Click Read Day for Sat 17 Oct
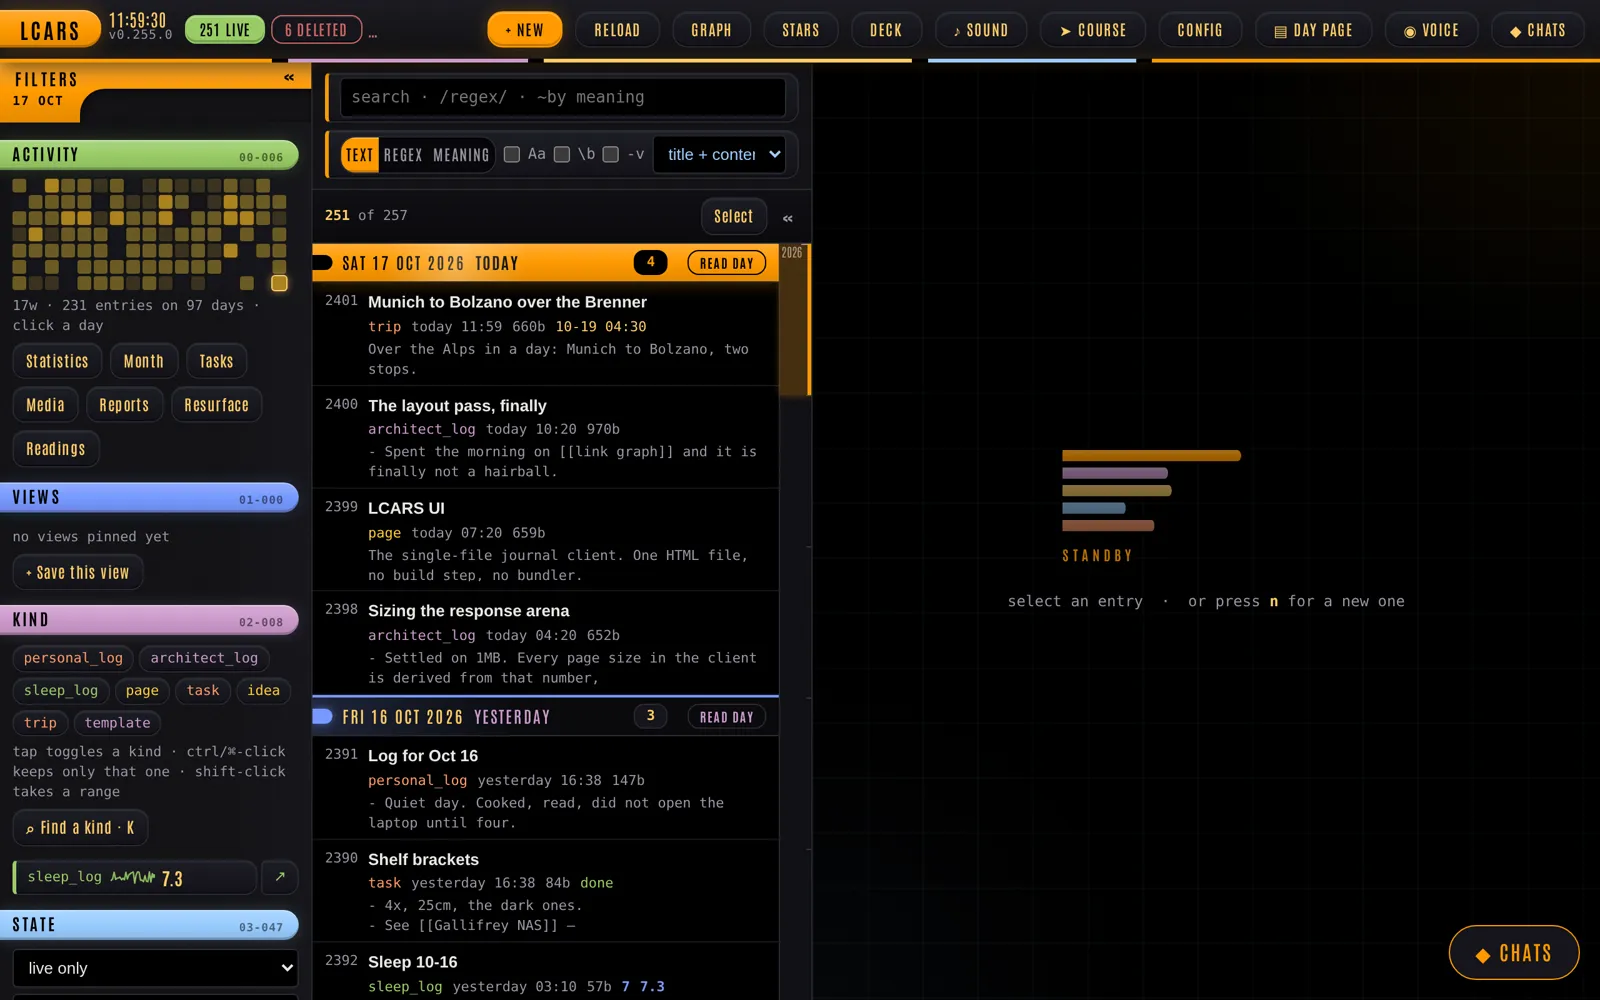The height and width of the screenshot is (1000, 1600). click(727, 263)
